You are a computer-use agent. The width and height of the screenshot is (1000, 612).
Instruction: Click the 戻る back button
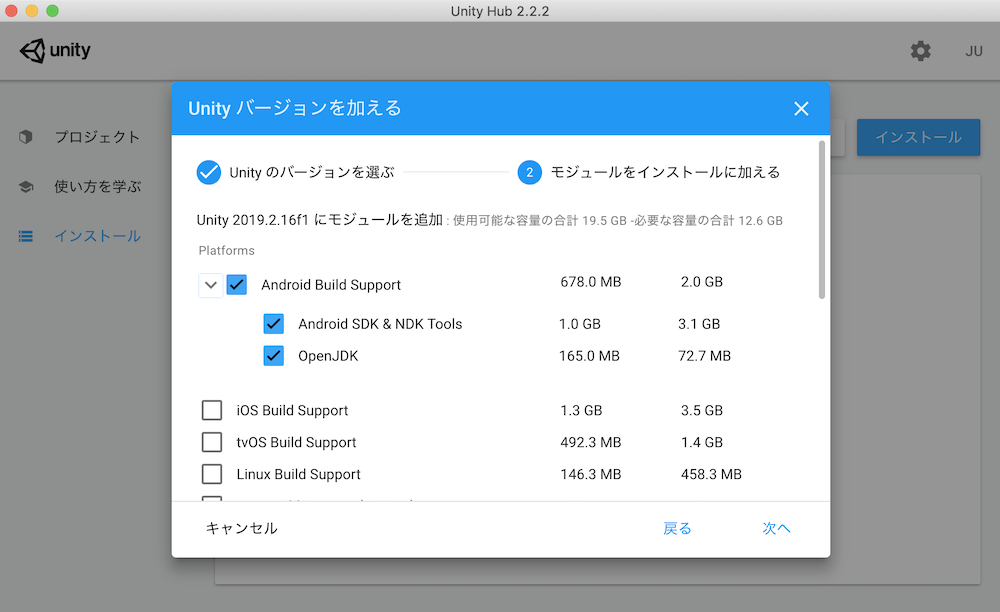click(677, 528)
